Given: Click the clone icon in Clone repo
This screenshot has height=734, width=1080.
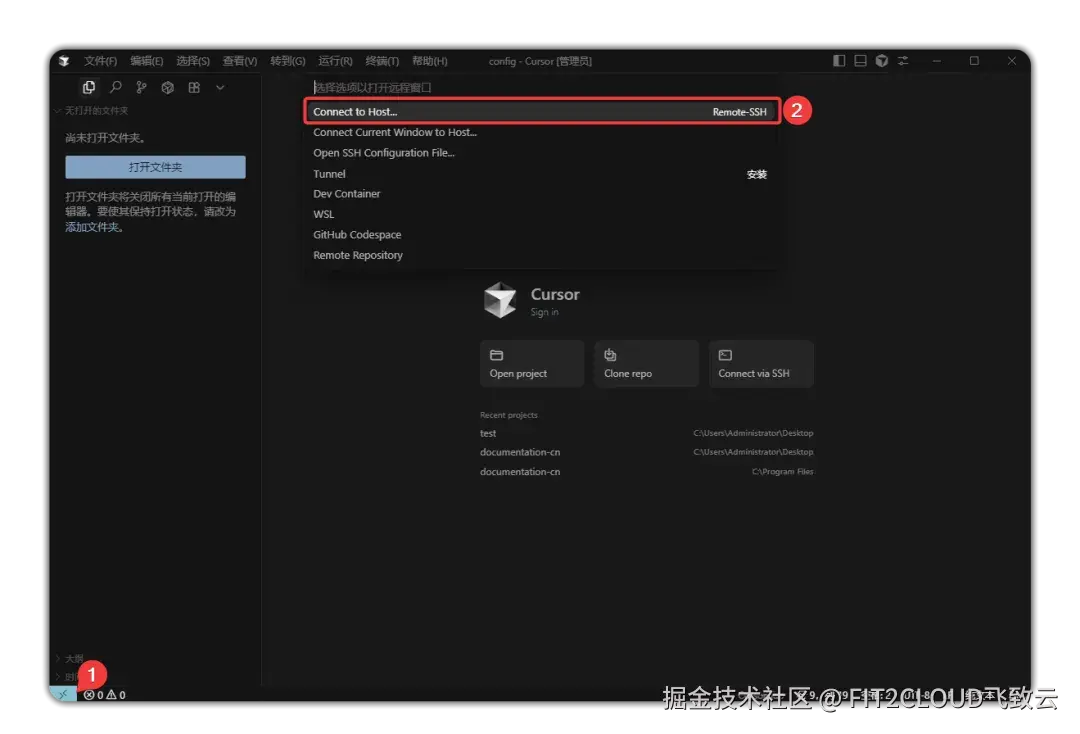Looking at the screenshot, I should (x=610, y=355).
